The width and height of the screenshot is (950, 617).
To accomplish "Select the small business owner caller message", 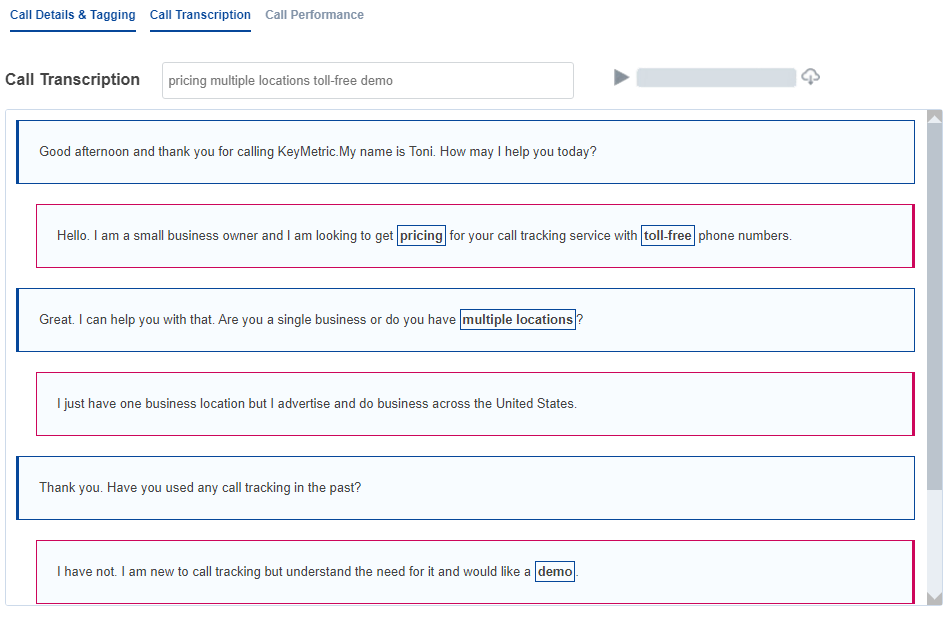I will pos(475,236).
